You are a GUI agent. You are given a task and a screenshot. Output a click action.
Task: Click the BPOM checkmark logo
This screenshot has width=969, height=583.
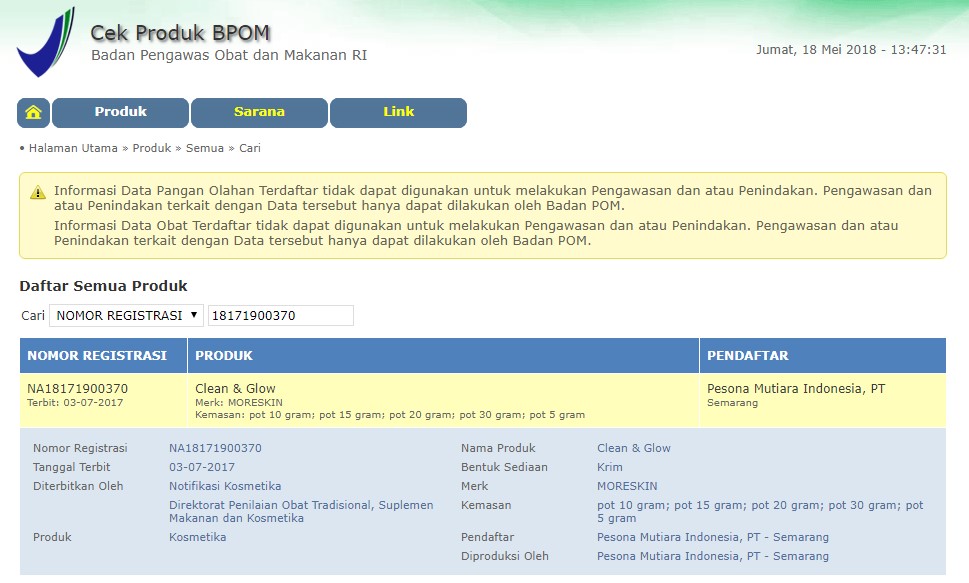(46, 42)
